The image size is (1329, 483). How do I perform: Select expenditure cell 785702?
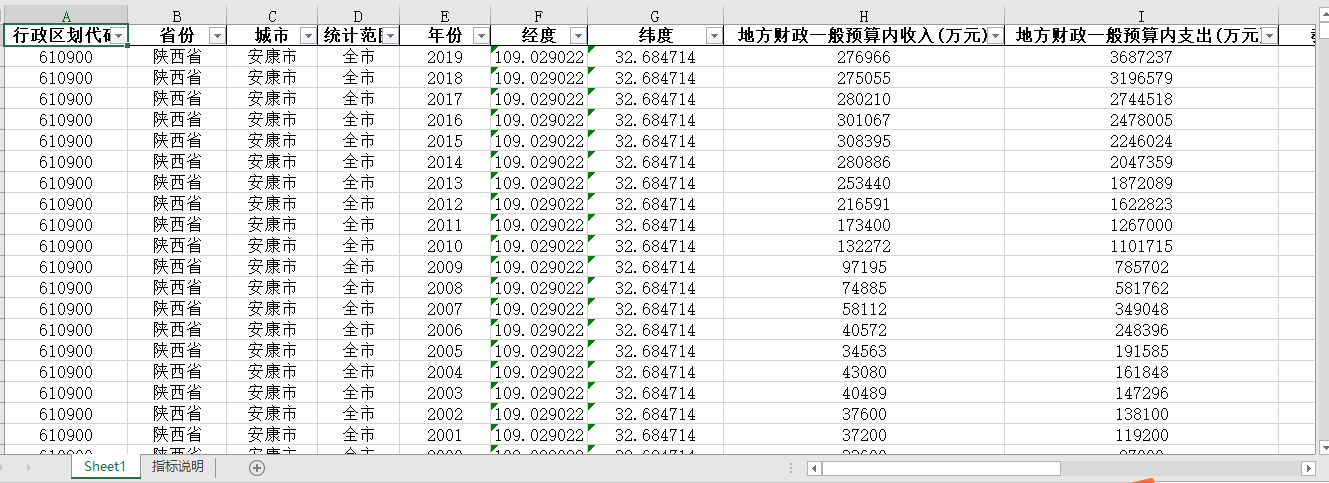pos(1141,267)
